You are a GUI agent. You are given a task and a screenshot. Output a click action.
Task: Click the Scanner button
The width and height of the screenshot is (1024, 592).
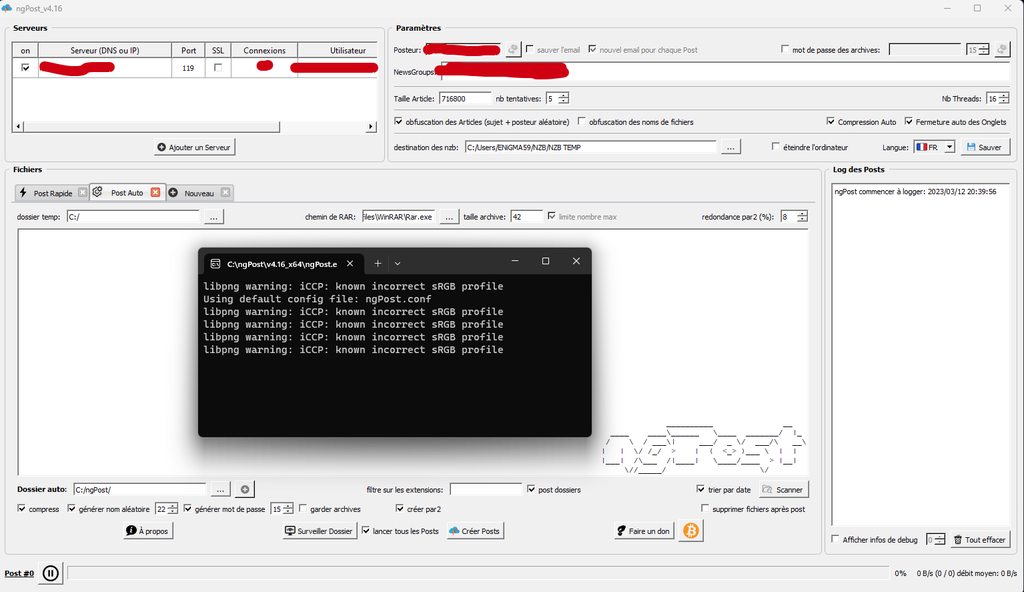(x=783, y=489)
